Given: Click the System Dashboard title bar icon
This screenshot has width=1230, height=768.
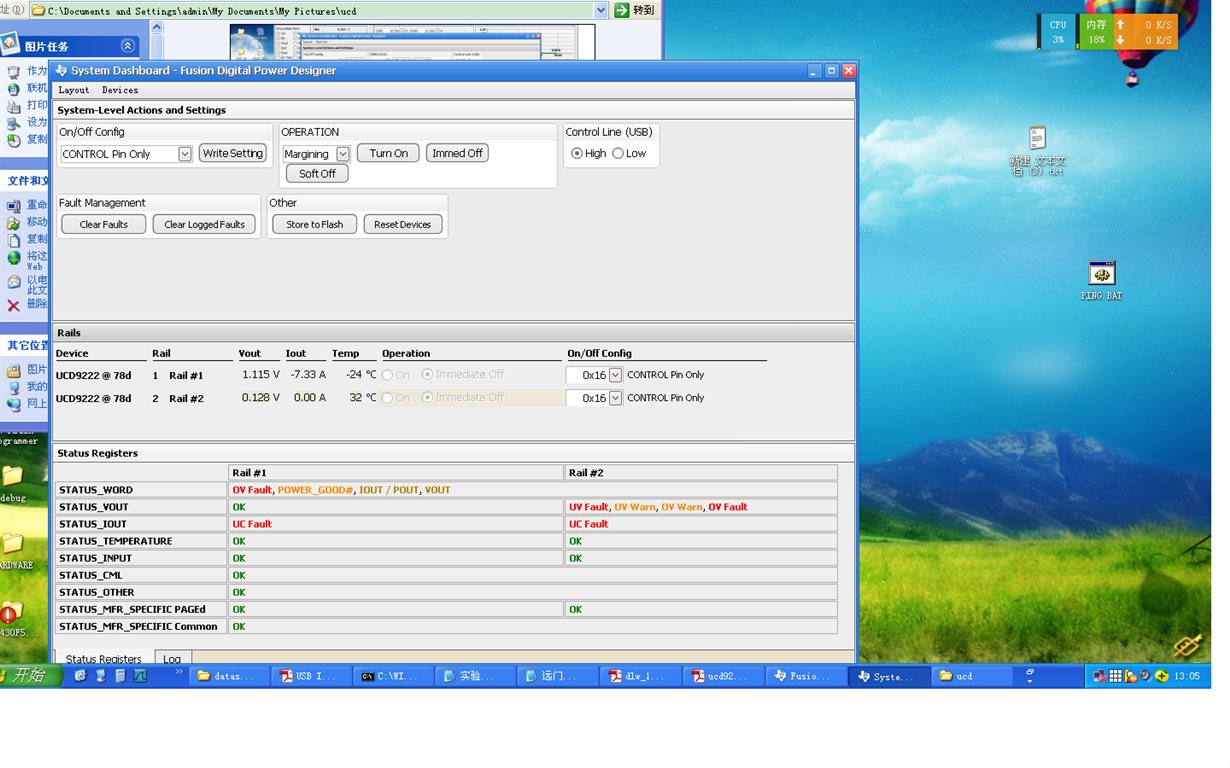Looking at the screenshot, I should pos(61,70).
